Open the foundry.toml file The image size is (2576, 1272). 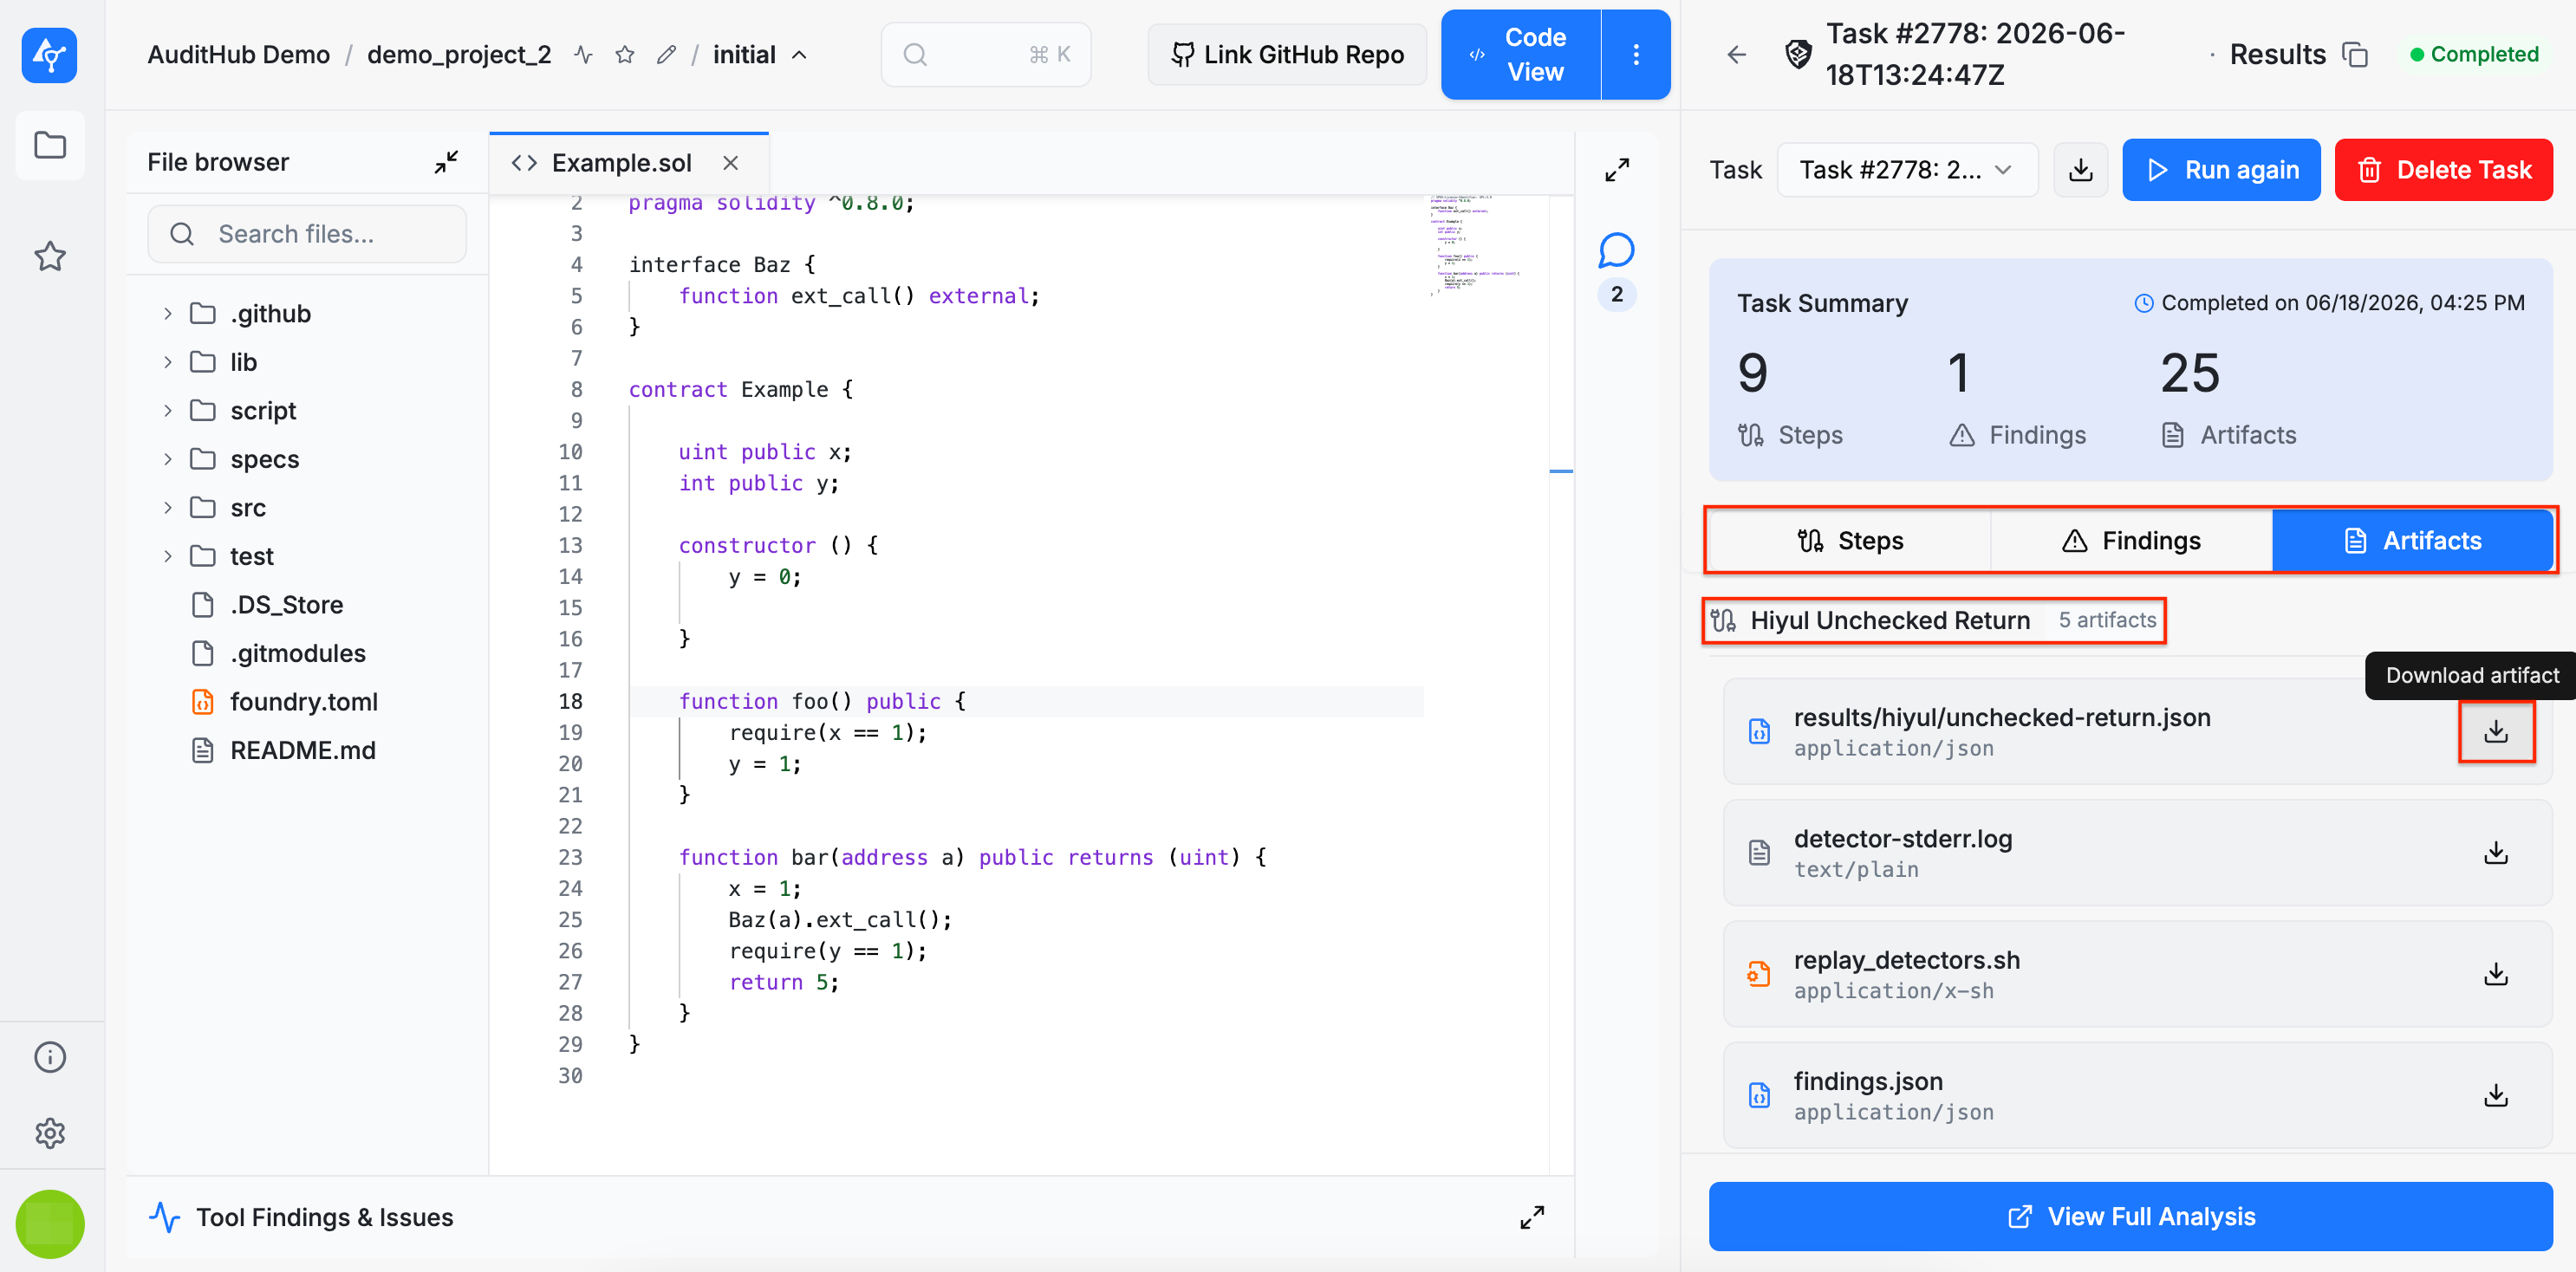[x=284, y=702]
